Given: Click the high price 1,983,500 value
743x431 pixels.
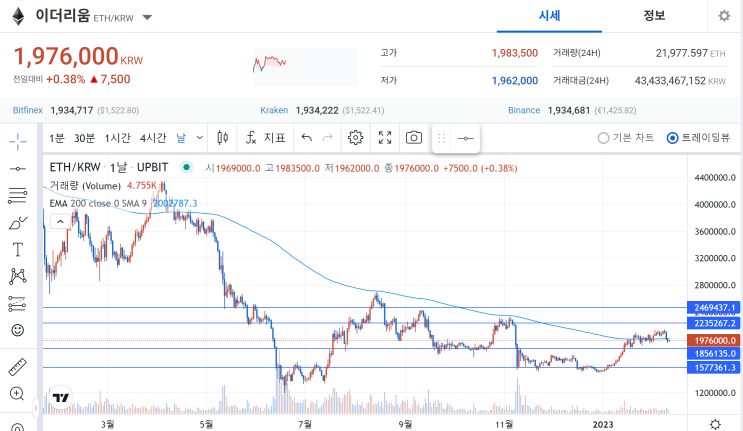Looking at the screenshot, I should pyautogui.click(x=515, y=53).
